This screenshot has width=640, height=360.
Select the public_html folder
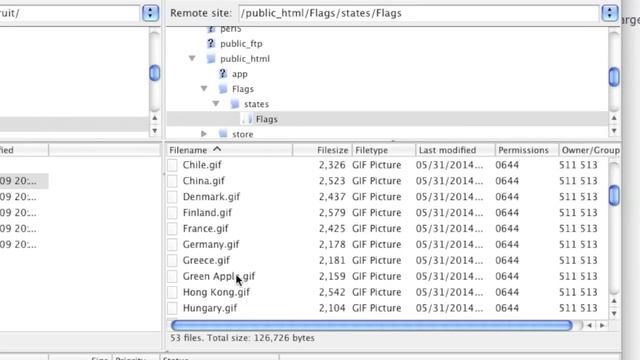coord(245,59)
